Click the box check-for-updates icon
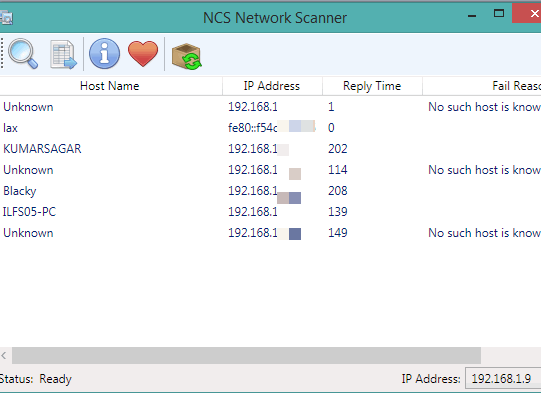This screenshot has width=541, height=393. (x=186, y=56)
